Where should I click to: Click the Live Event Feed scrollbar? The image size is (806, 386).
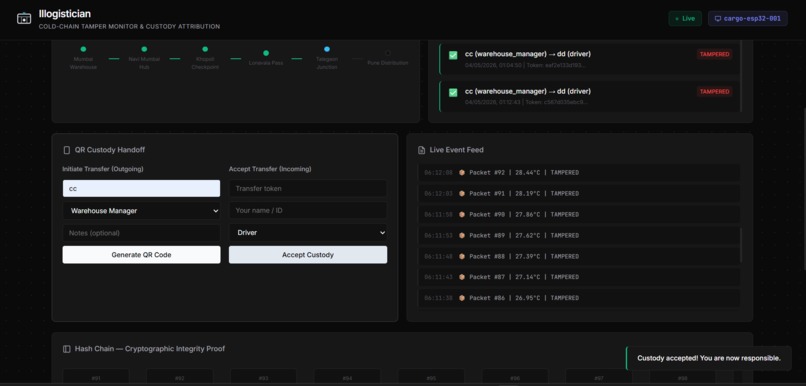[x=741, y=245]
